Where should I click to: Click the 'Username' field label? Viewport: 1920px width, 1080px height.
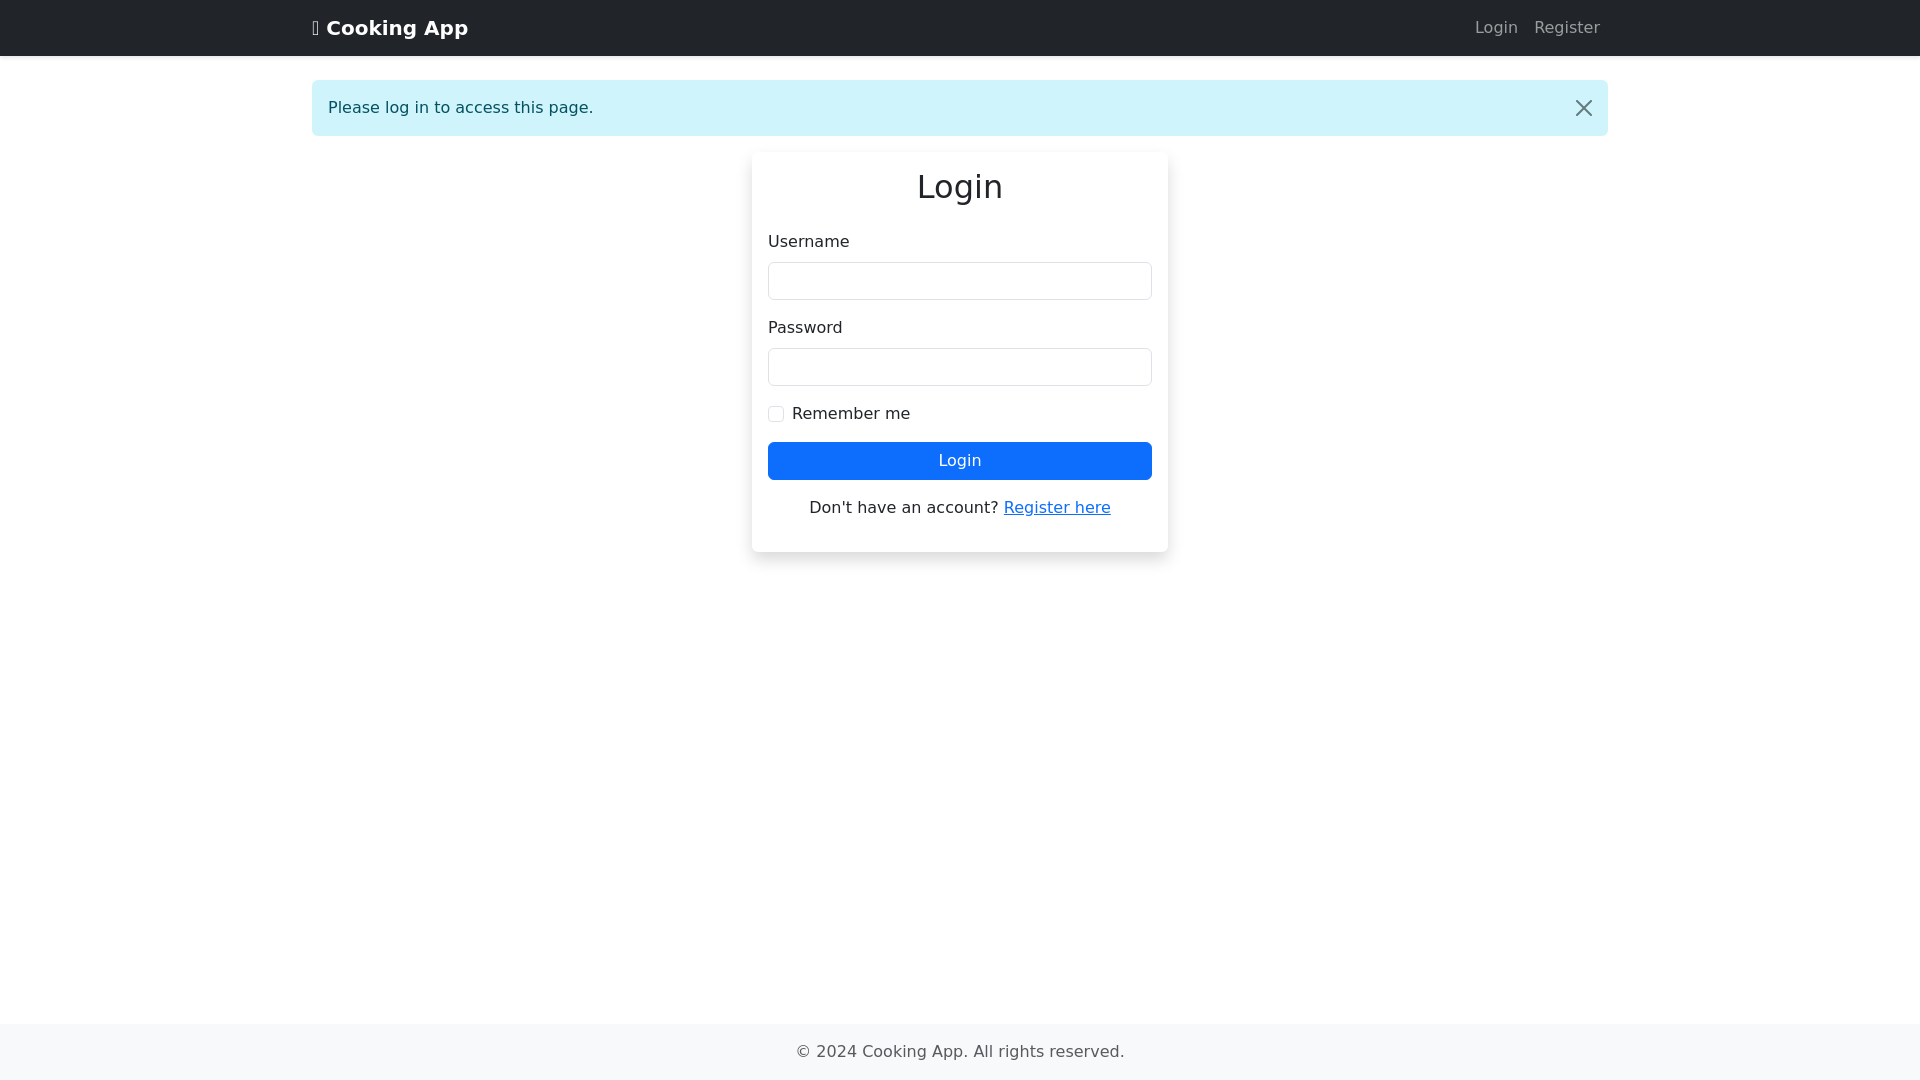click(808, 242)
